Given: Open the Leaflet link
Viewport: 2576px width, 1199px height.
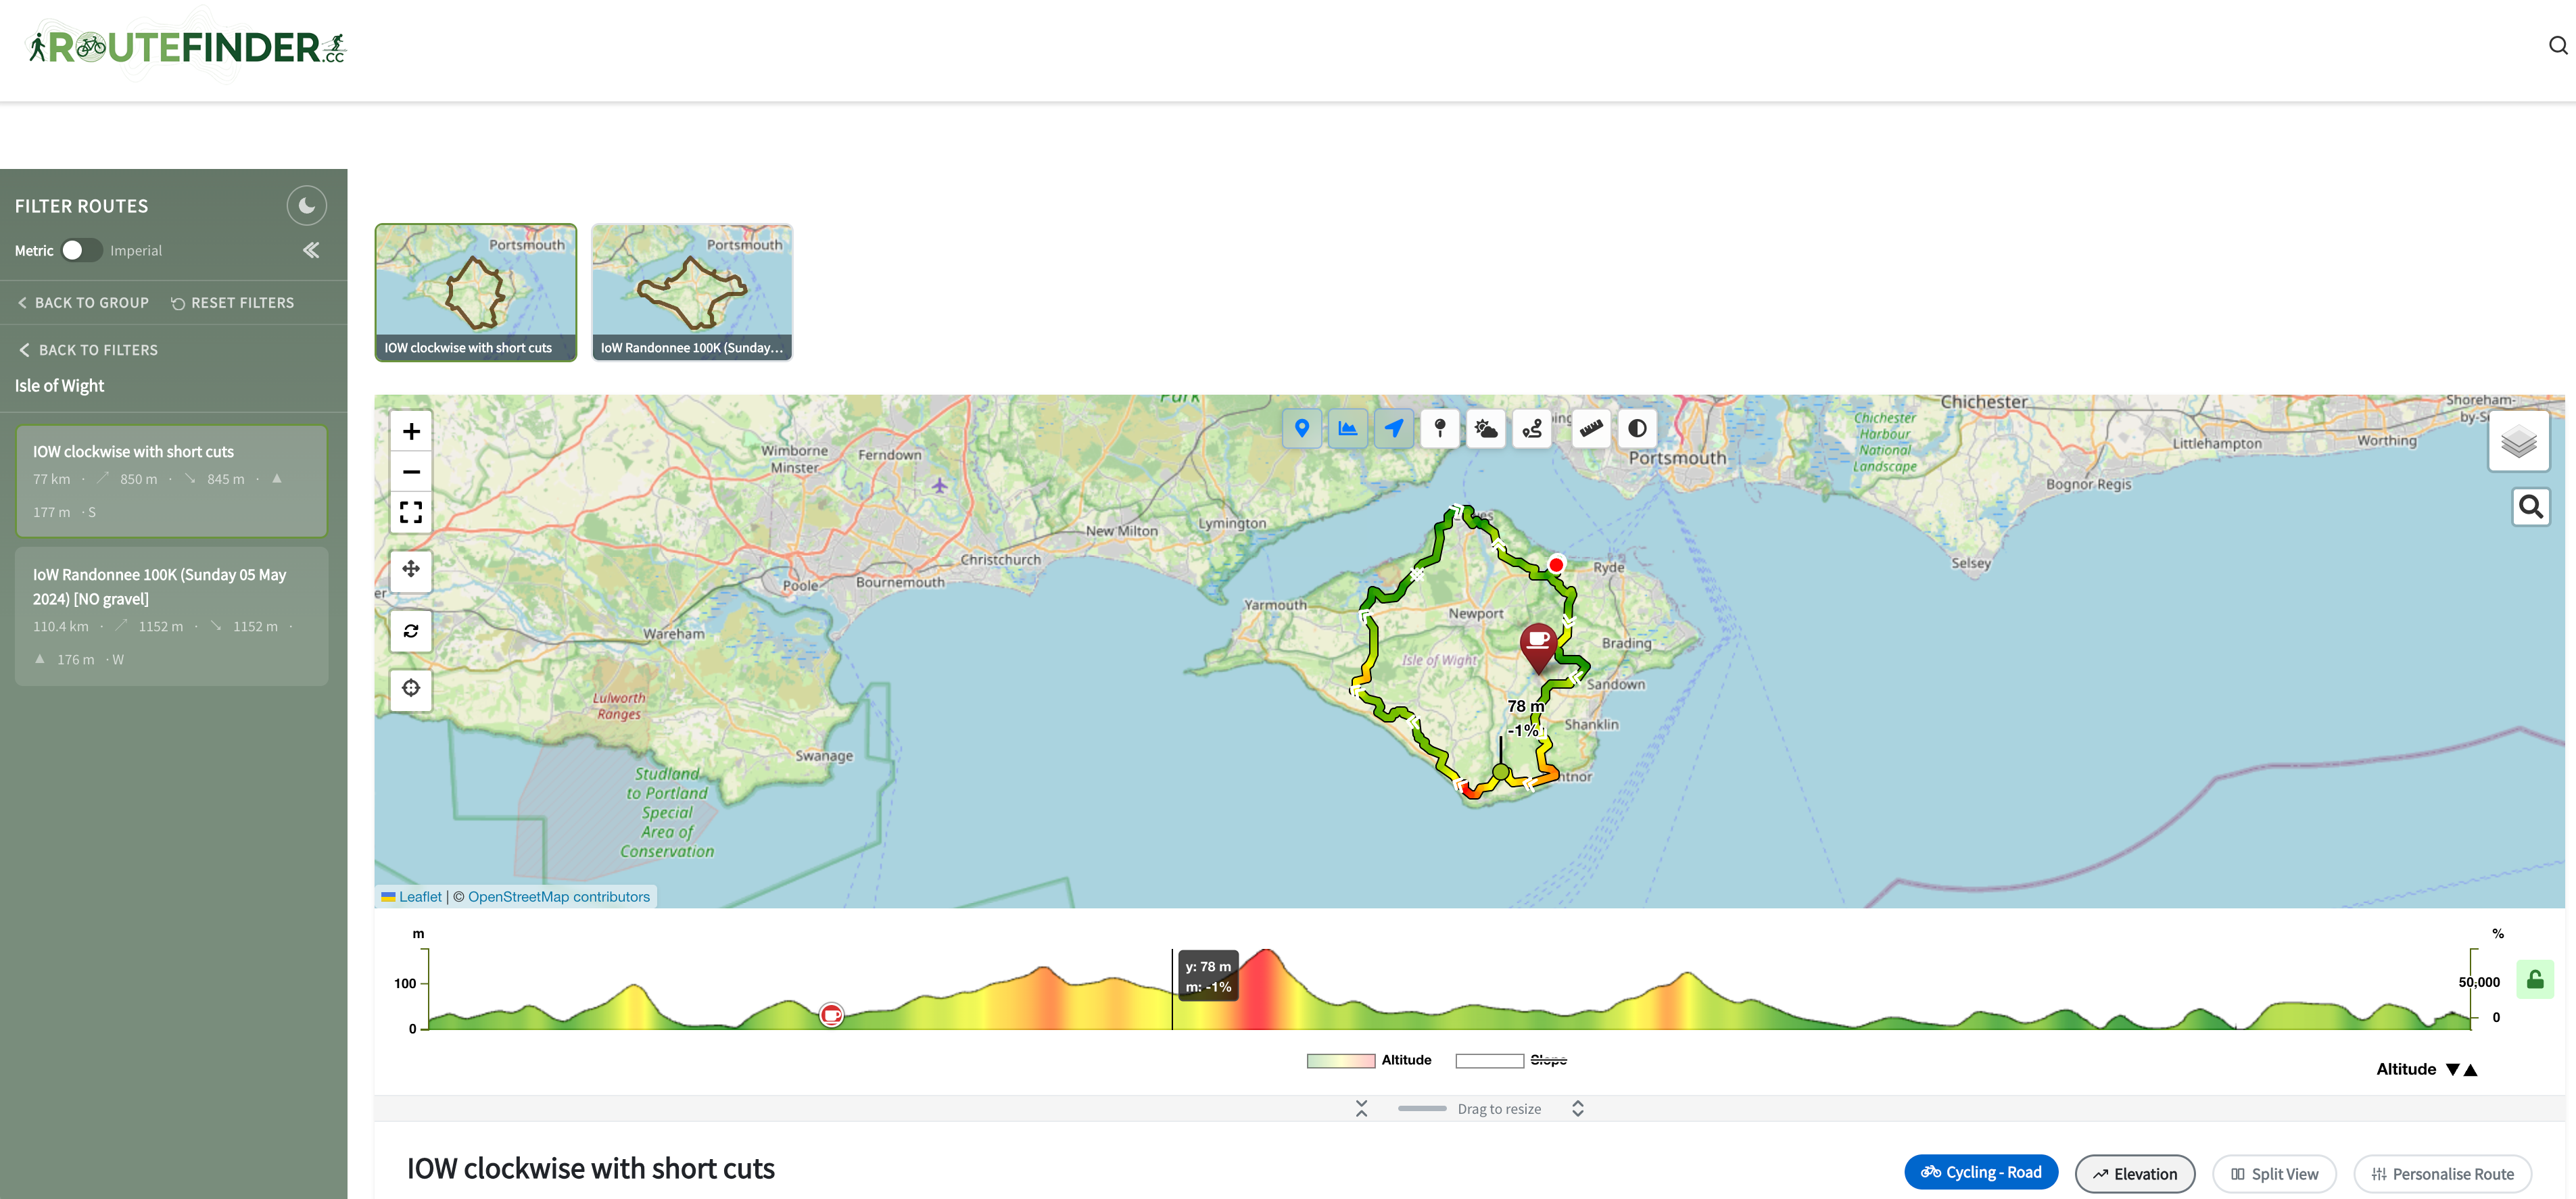Looking at the screenshot, I should [419, 897].
